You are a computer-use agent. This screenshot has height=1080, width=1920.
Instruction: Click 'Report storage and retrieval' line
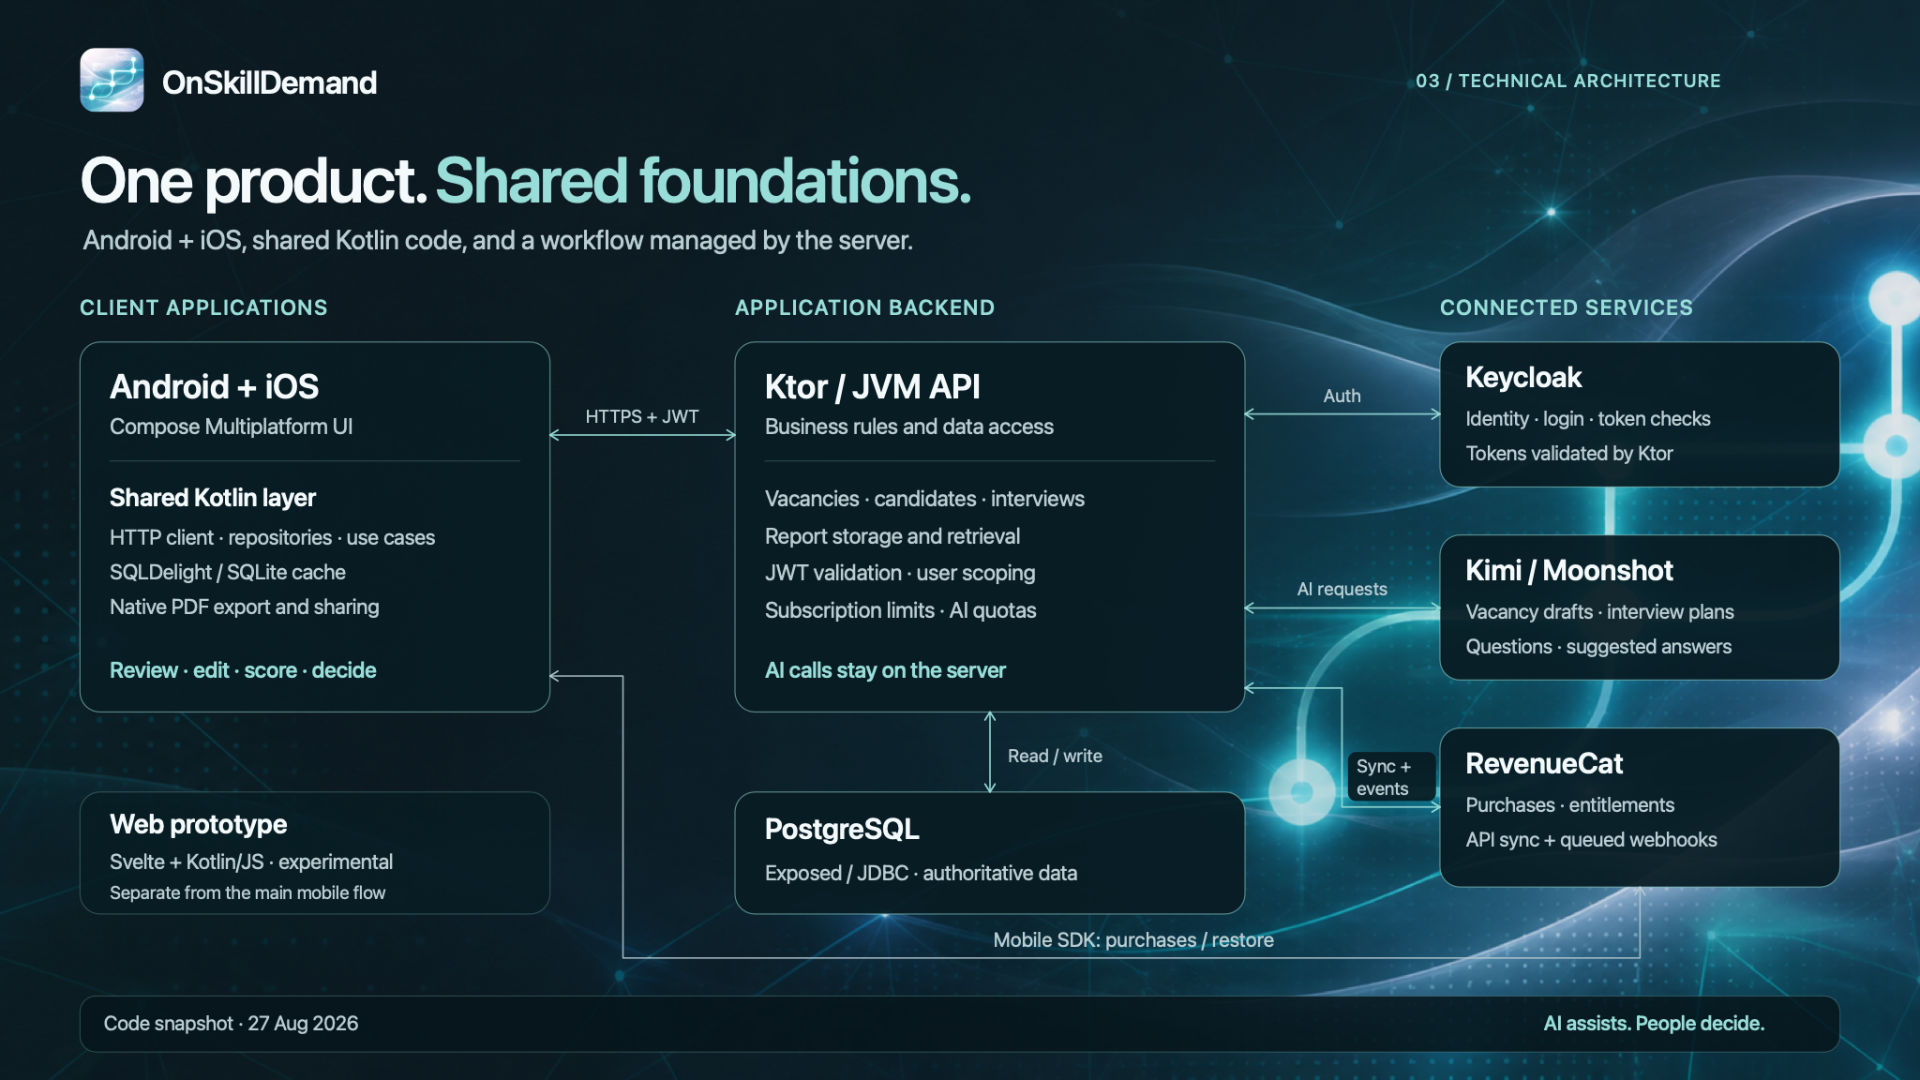[x=892, y=537]
